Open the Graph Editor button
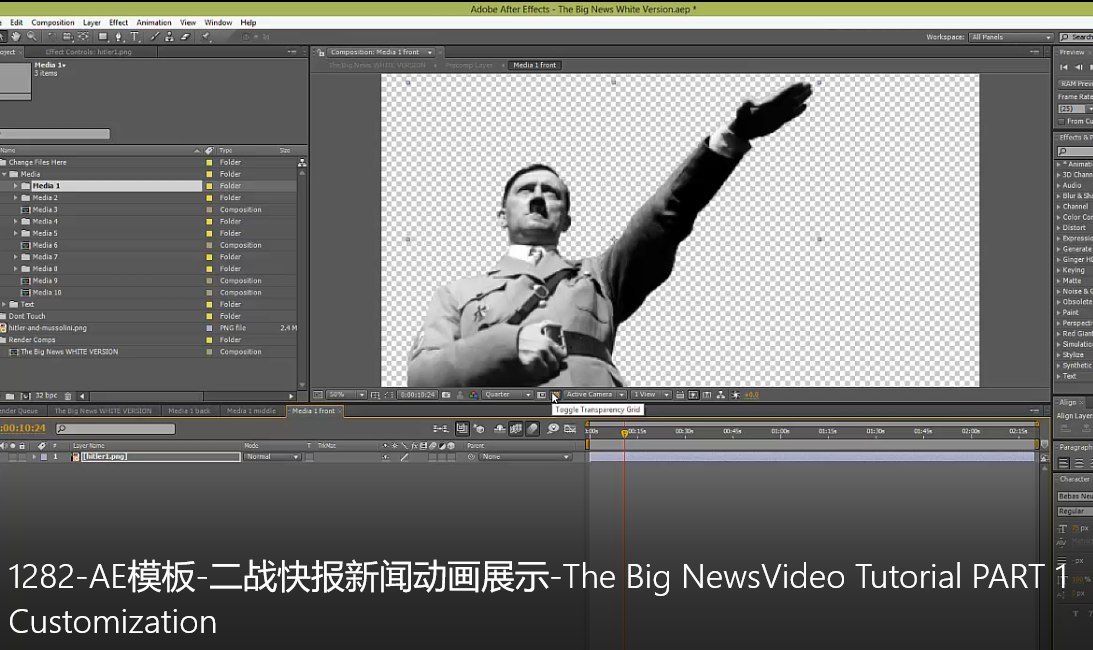 coord(570,428)
